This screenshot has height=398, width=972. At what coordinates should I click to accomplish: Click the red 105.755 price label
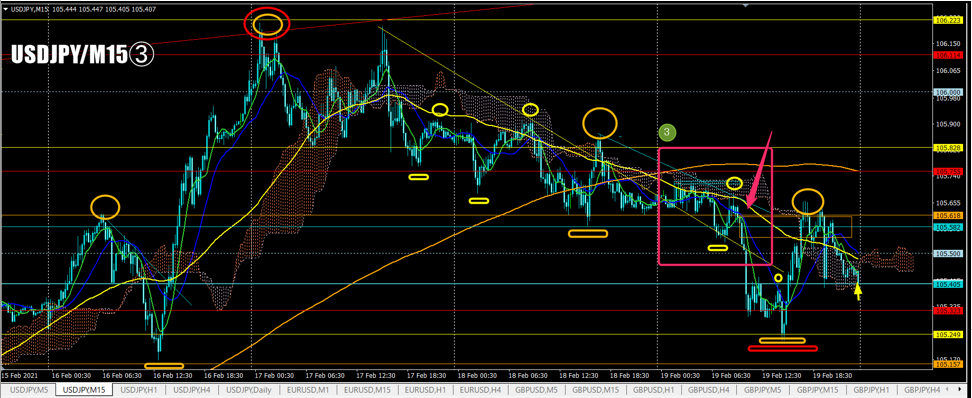pos(948,171)
